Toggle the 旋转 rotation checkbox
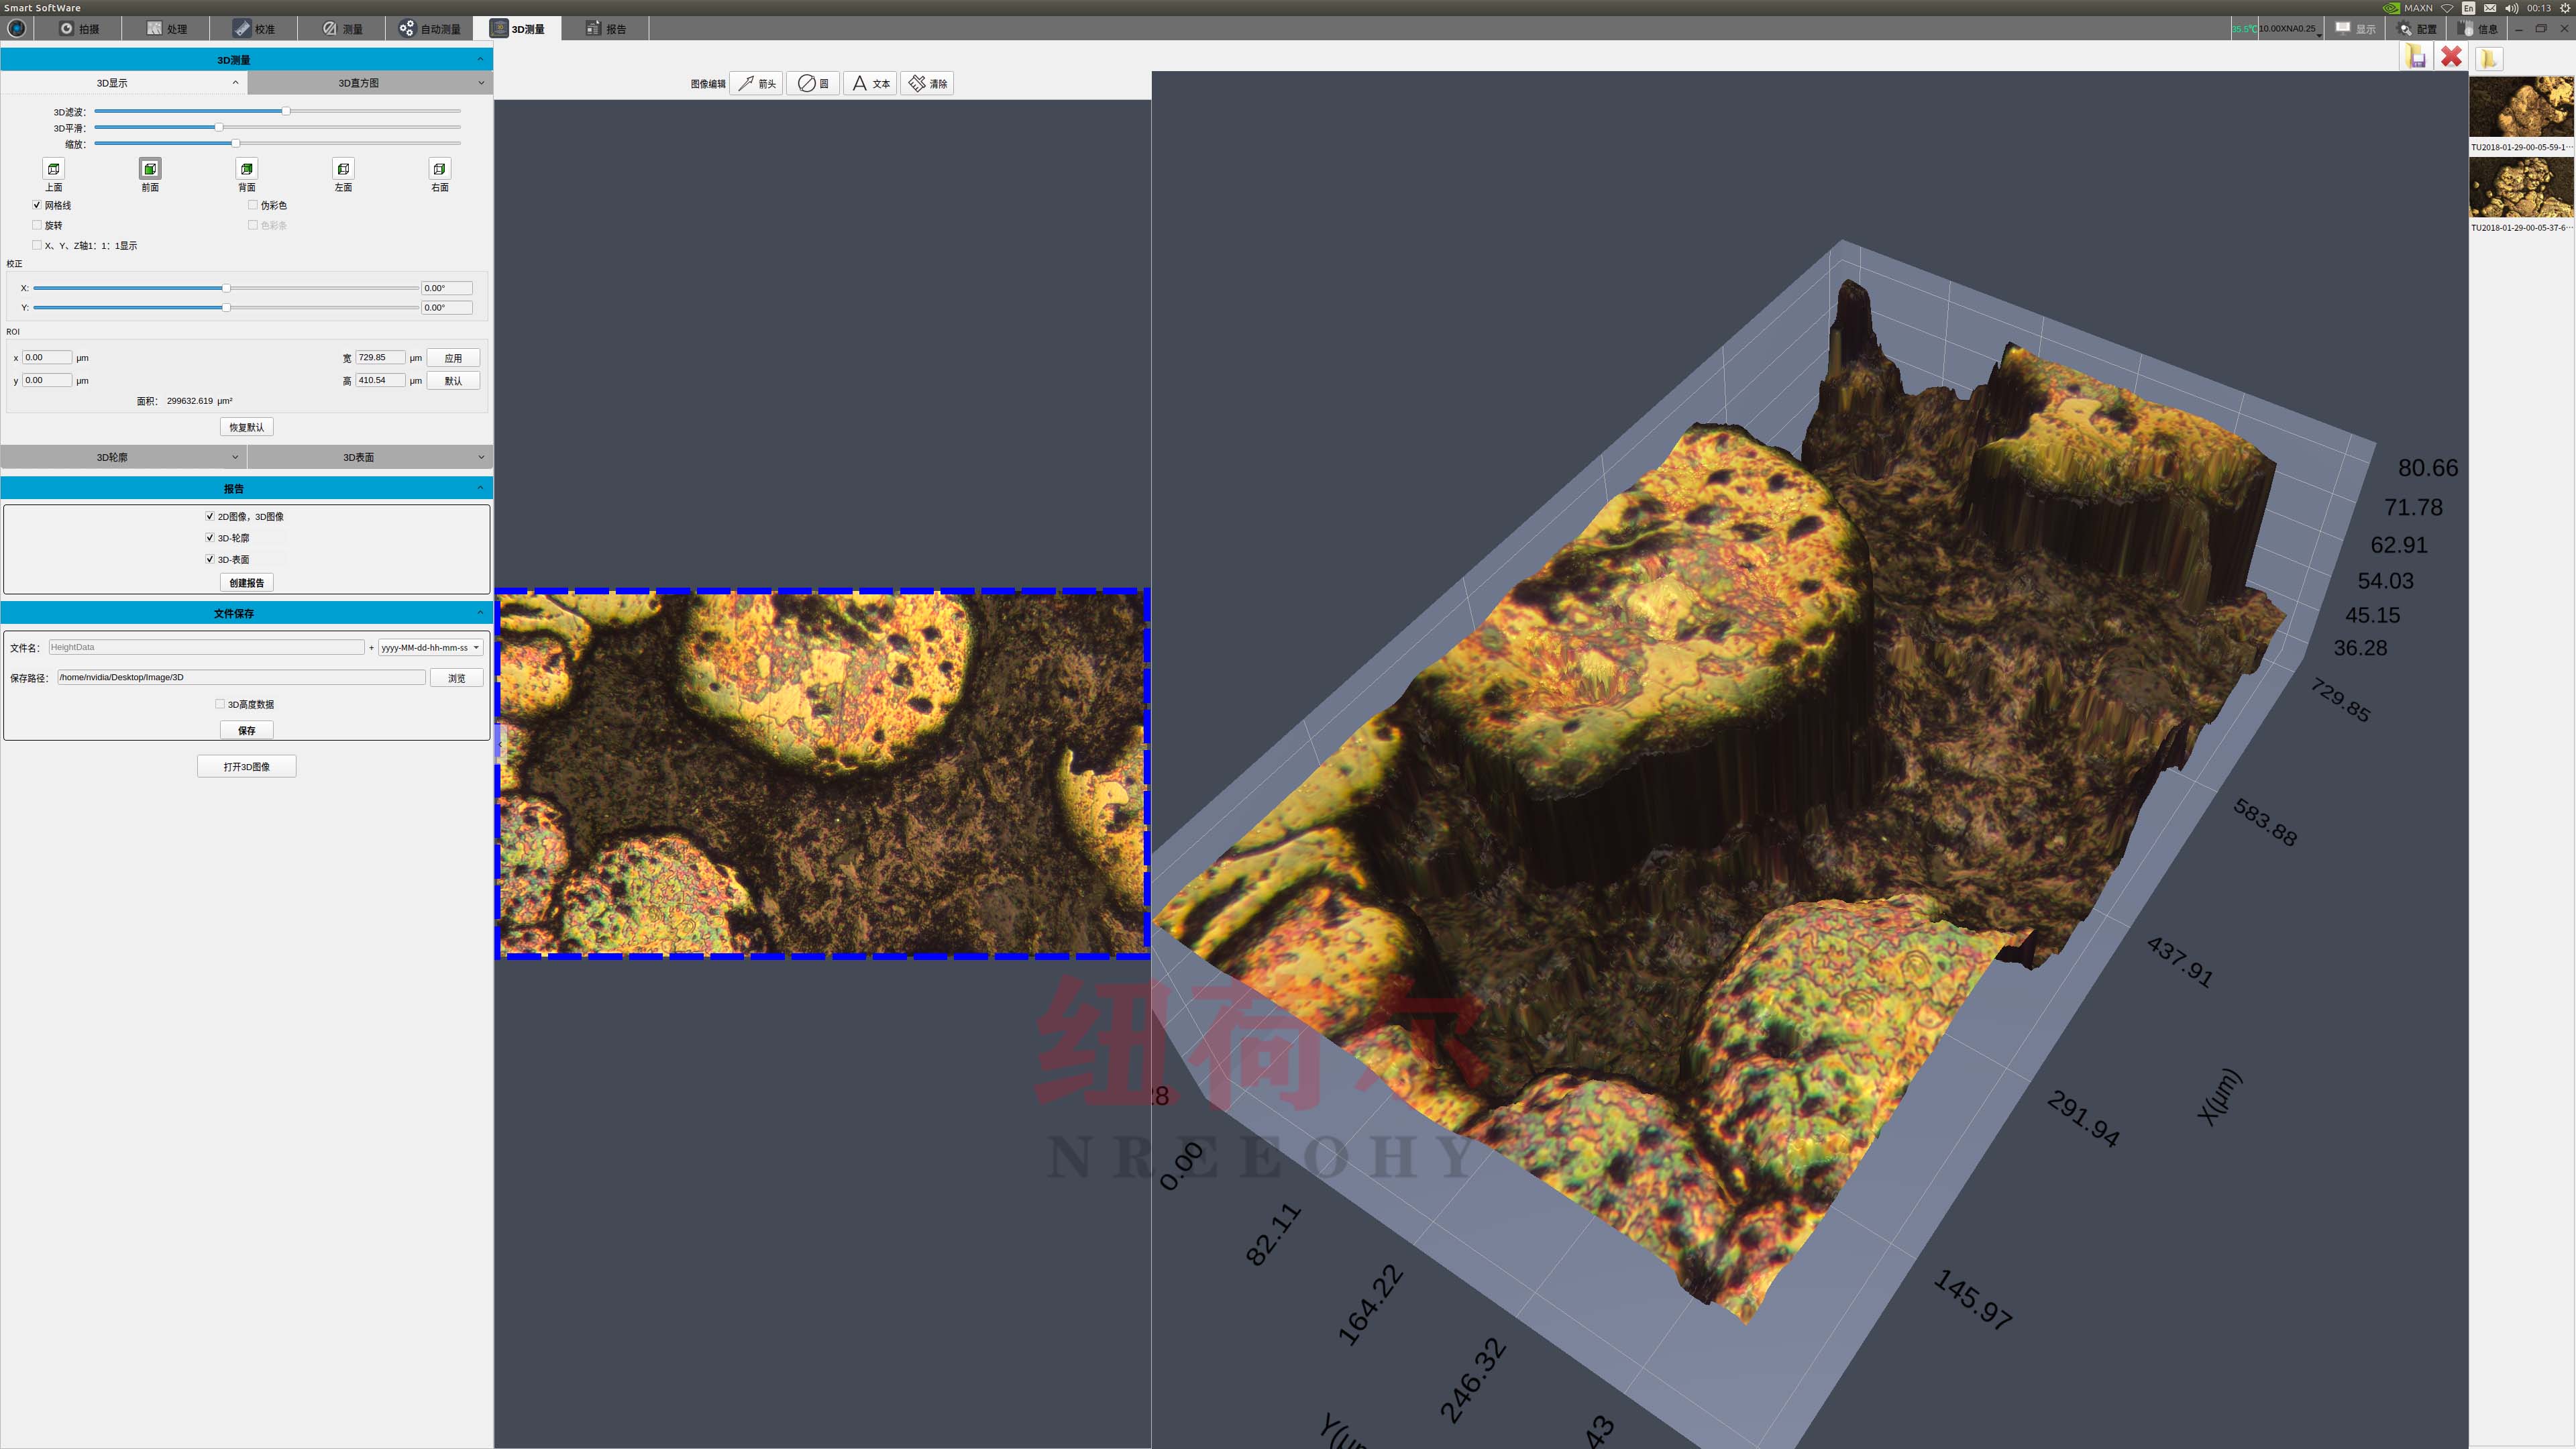The image size is (2576, 1449). (37, 225)
